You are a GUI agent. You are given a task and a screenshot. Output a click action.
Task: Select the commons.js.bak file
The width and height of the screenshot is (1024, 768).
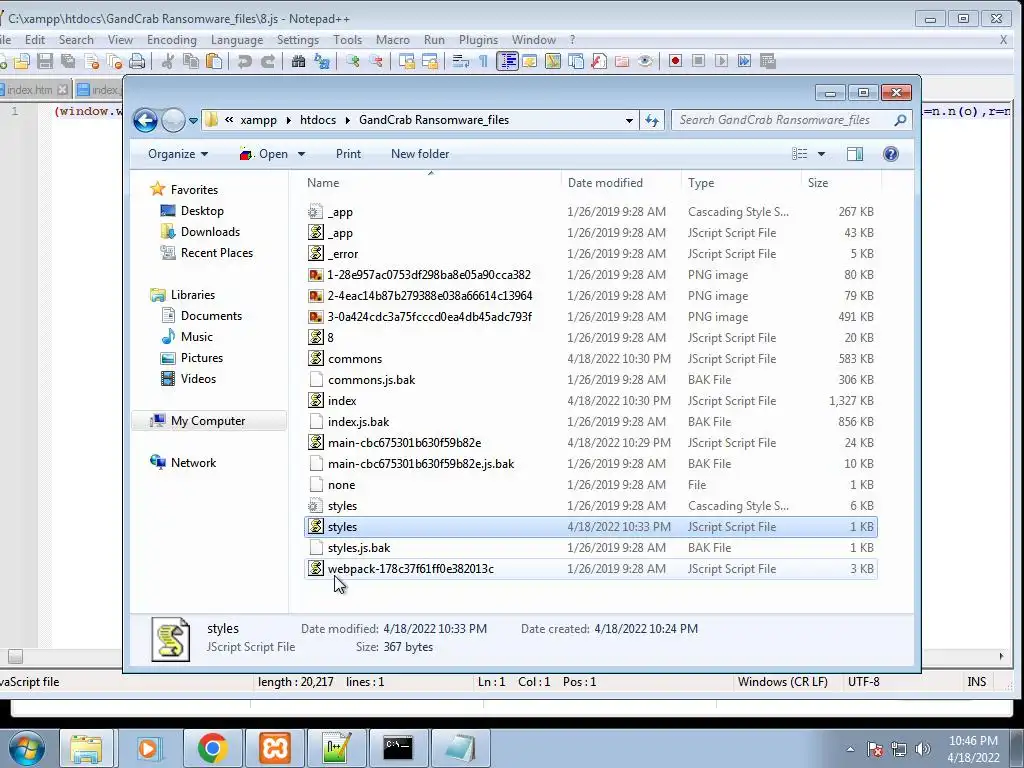pyautogui.click(x=590, y=380)
